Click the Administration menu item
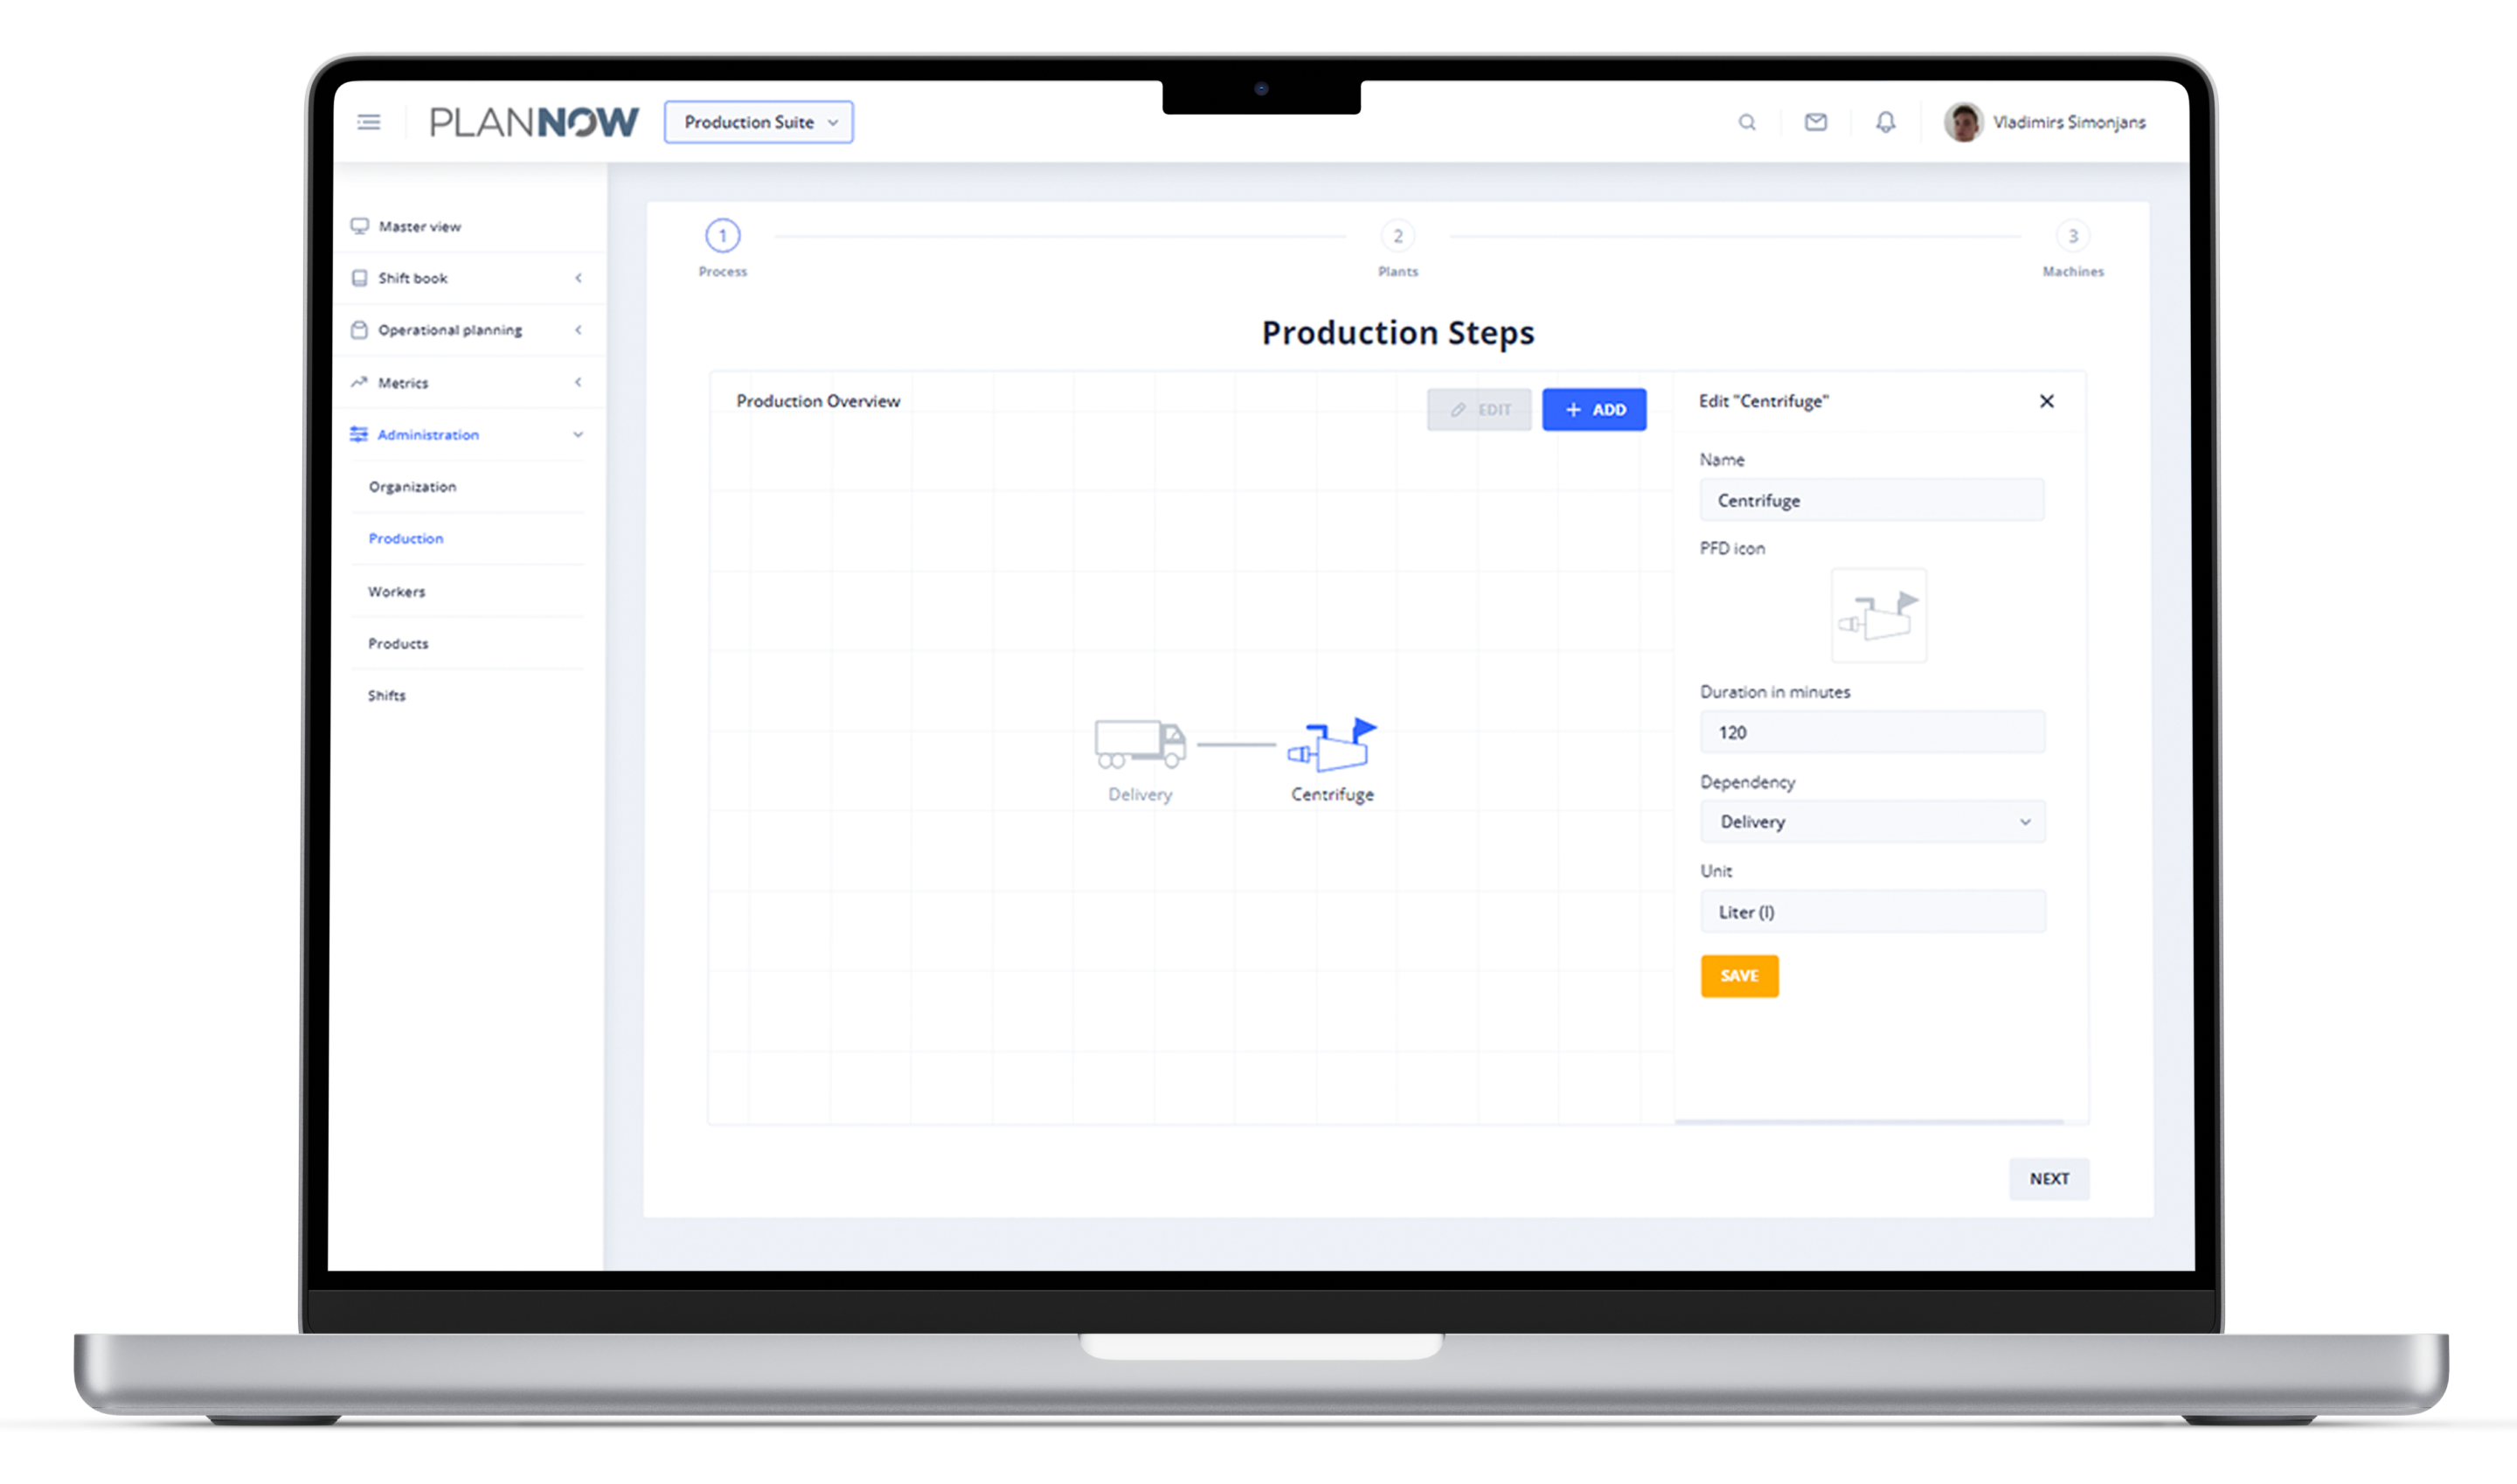Screen dimensions: 2517x1484 (427, 434)
